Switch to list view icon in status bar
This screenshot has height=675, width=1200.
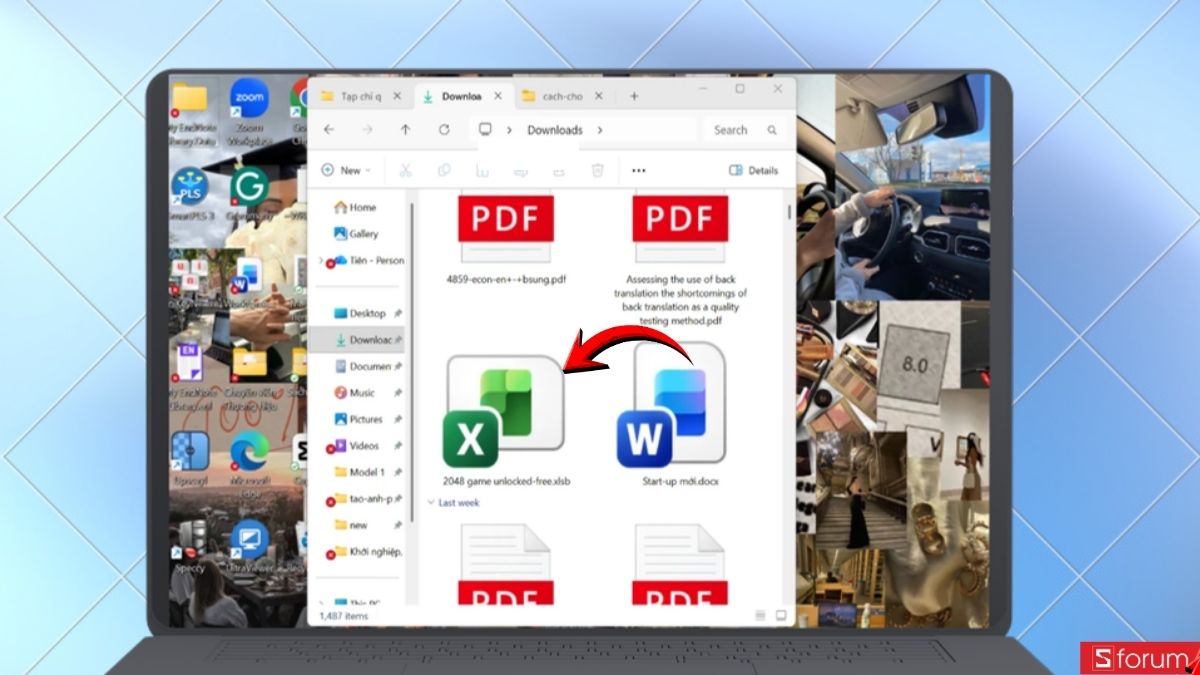[762, 615]
